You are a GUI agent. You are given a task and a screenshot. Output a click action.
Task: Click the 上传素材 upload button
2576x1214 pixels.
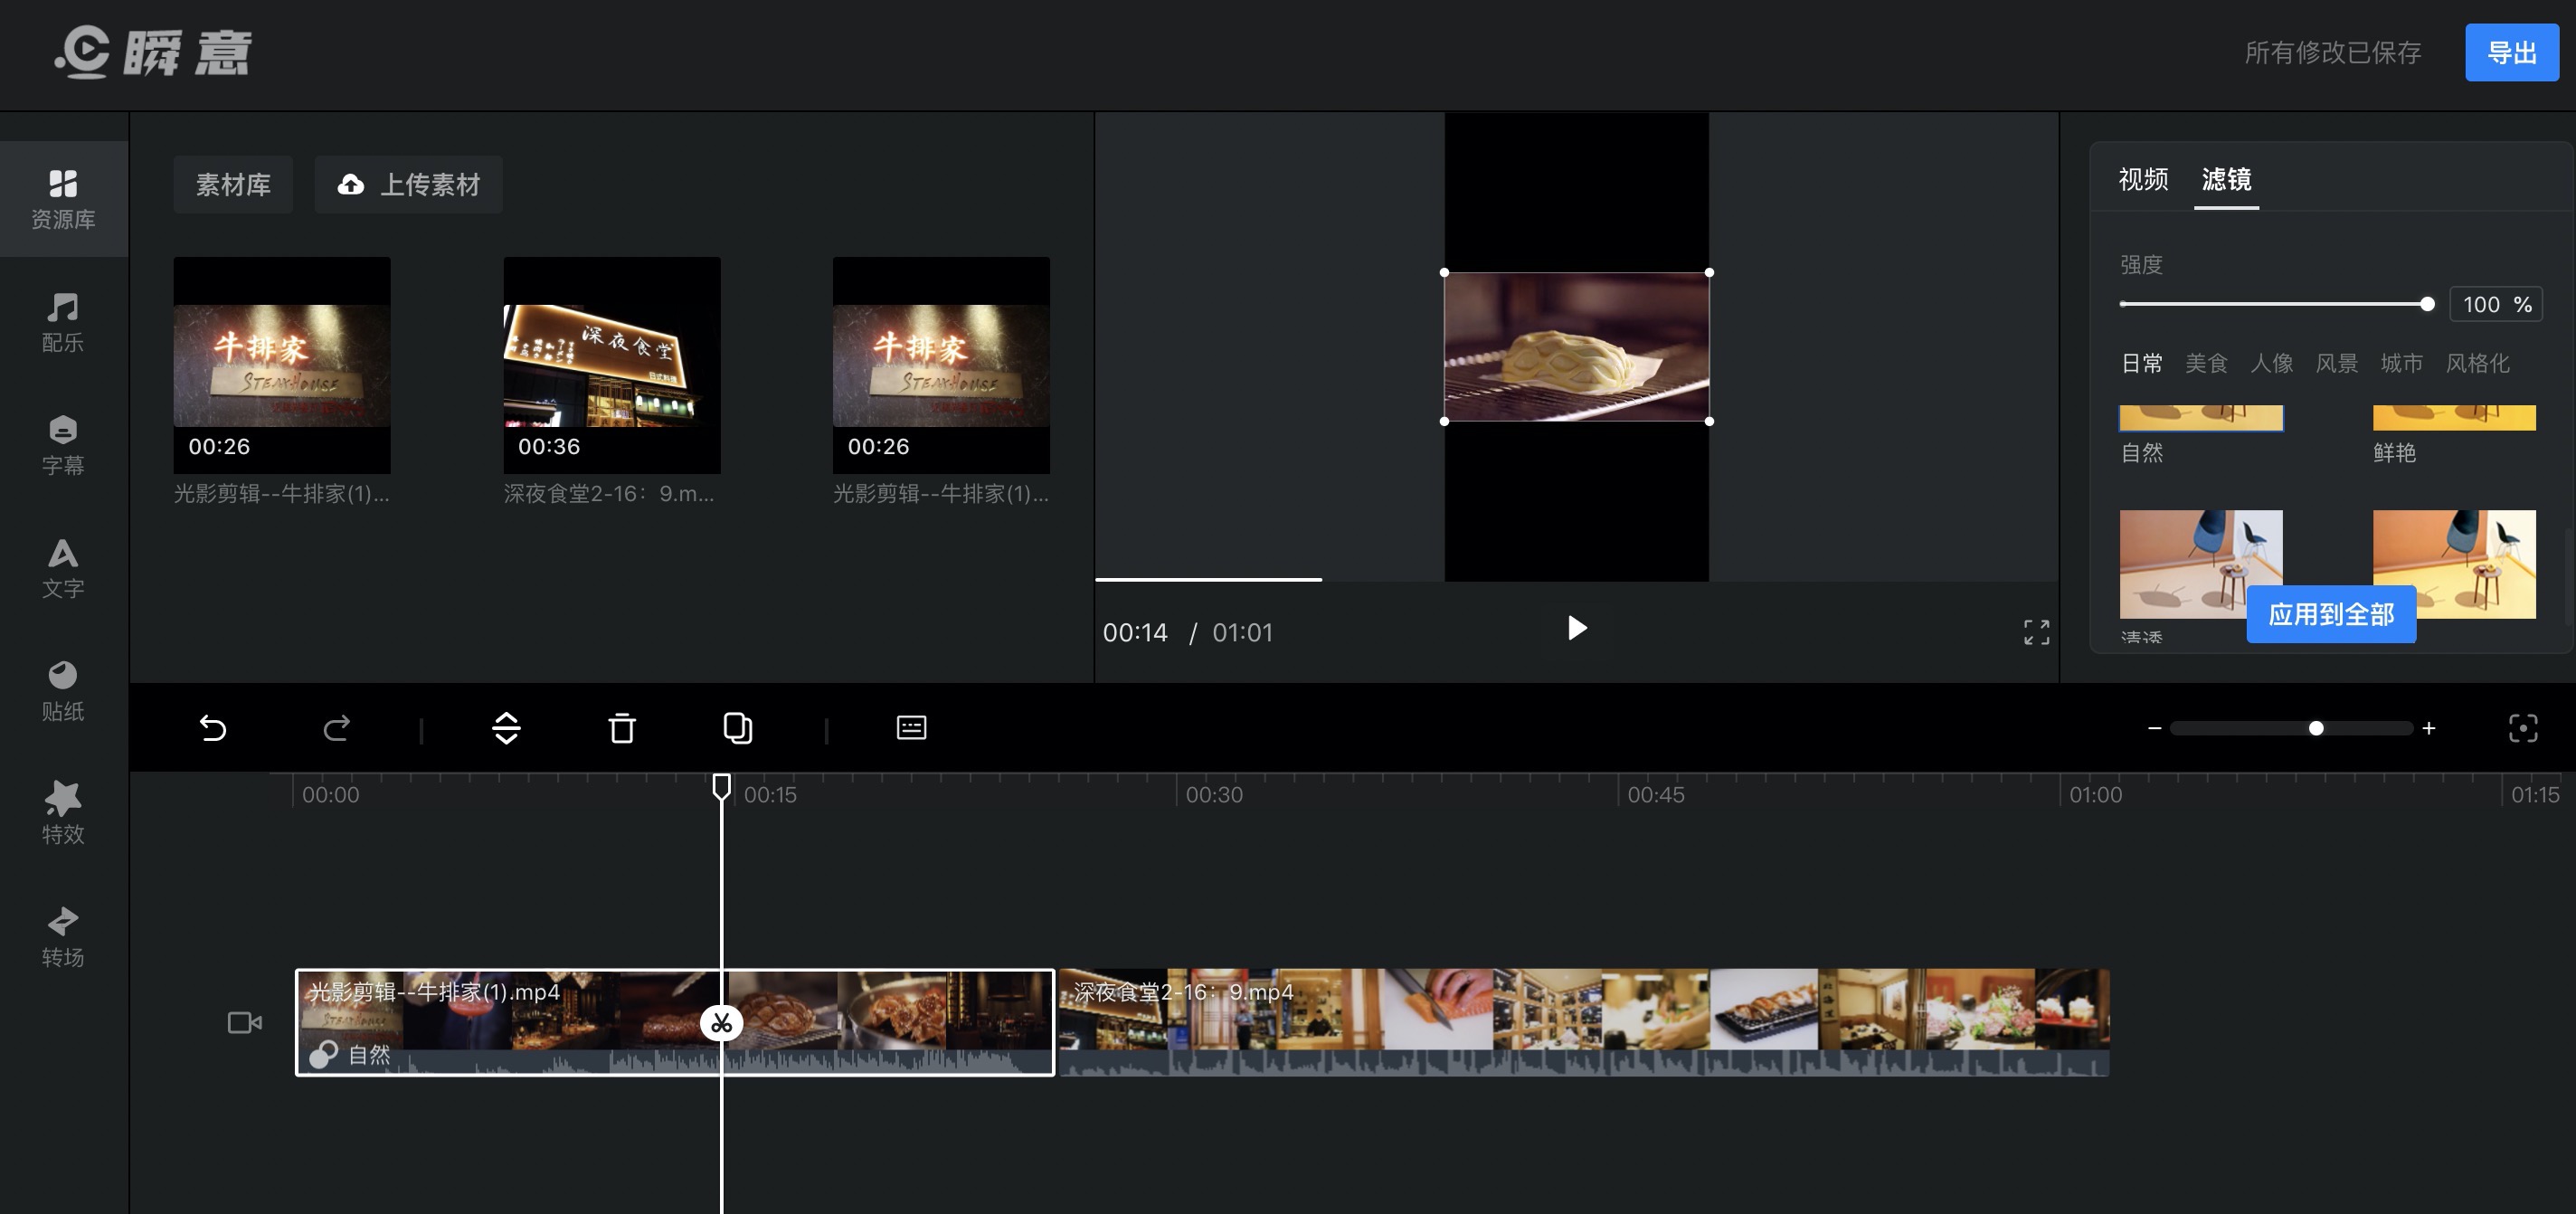point(409,185)
